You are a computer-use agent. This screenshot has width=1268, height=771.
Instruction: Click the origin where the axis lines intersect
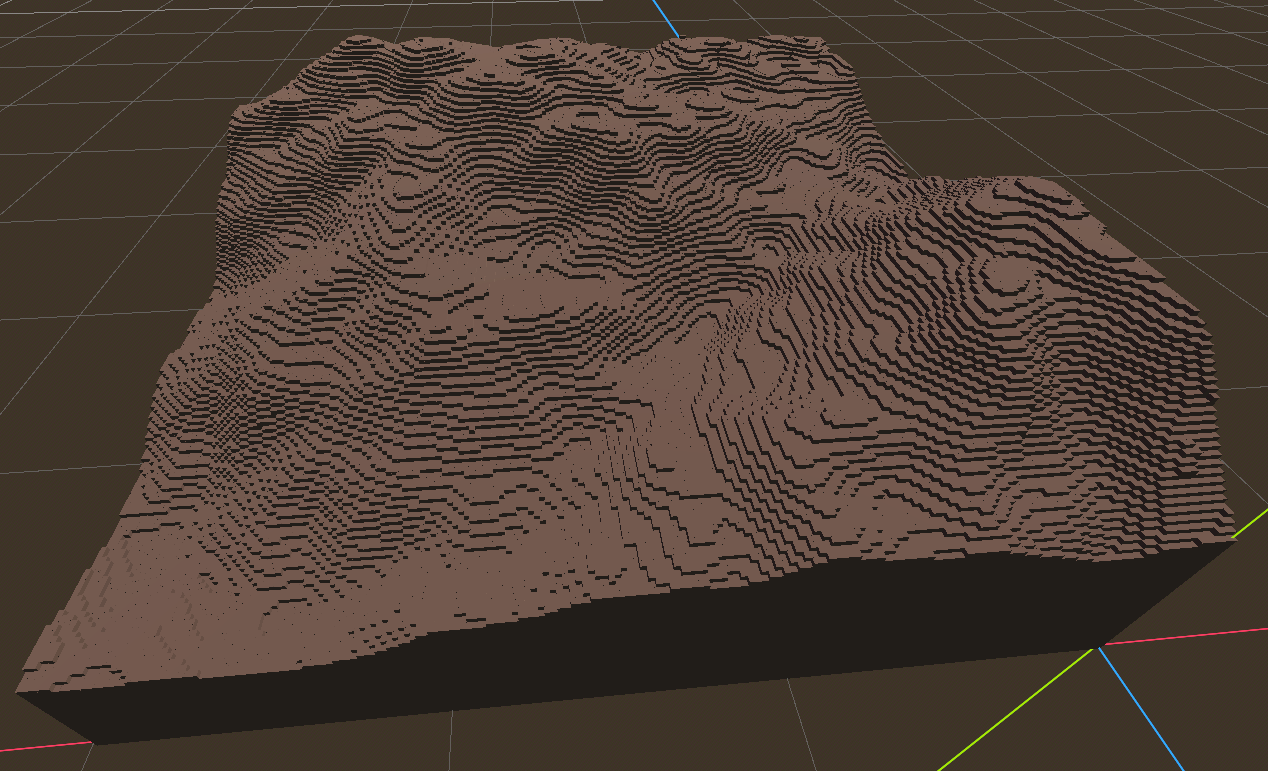pos(1096,648)
